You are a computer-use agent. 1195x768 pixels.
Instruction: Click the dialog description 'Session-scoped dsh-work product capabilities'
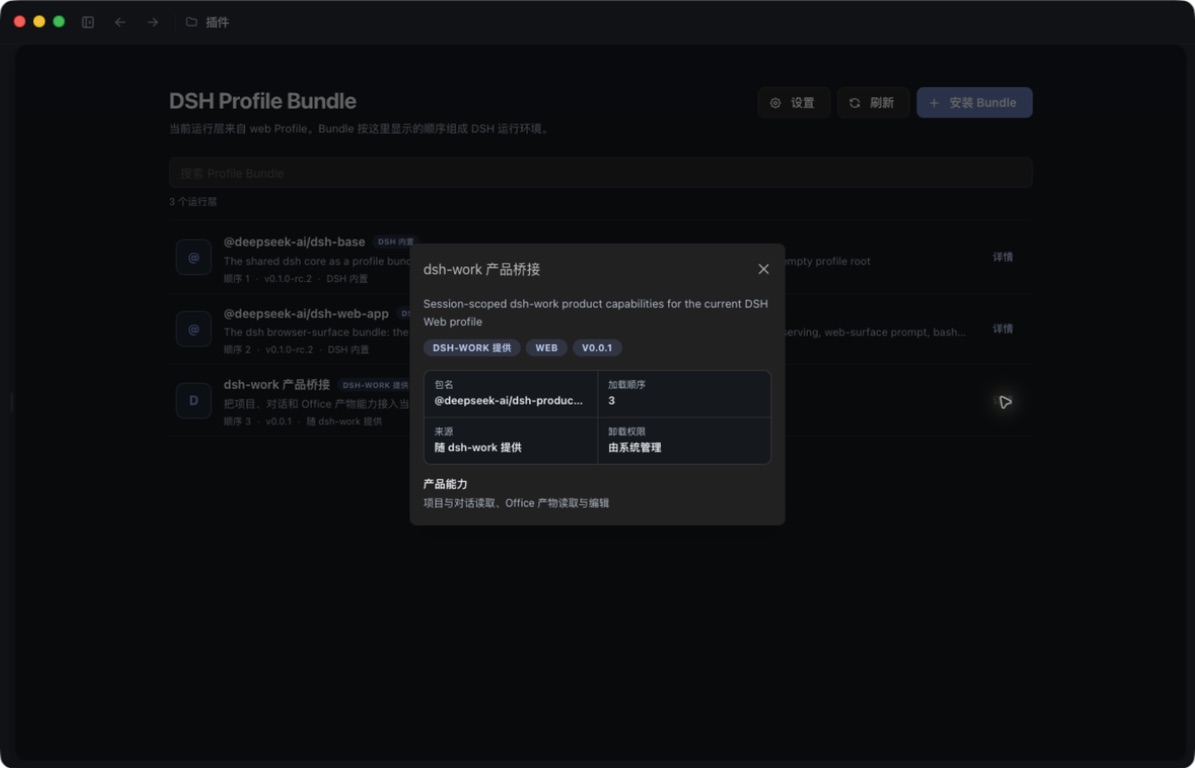595,312
